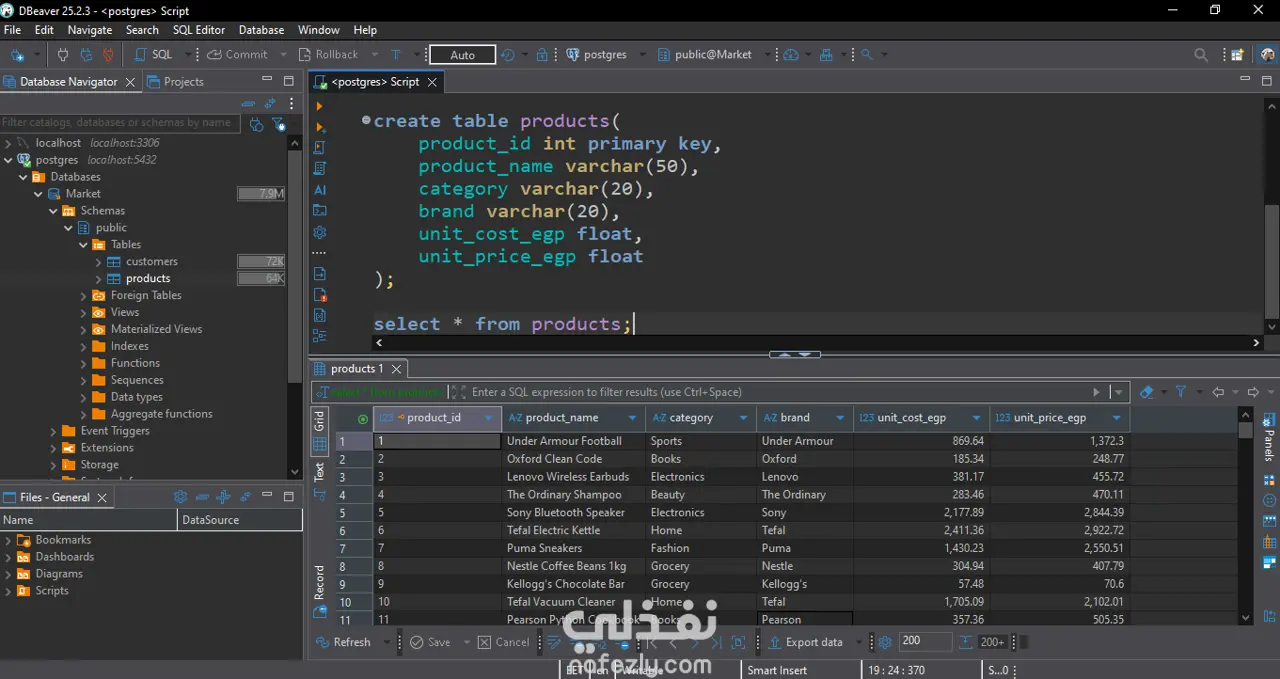Click the Save button in results bar
Screen dimensions: 1280x679
pos(430,642)
